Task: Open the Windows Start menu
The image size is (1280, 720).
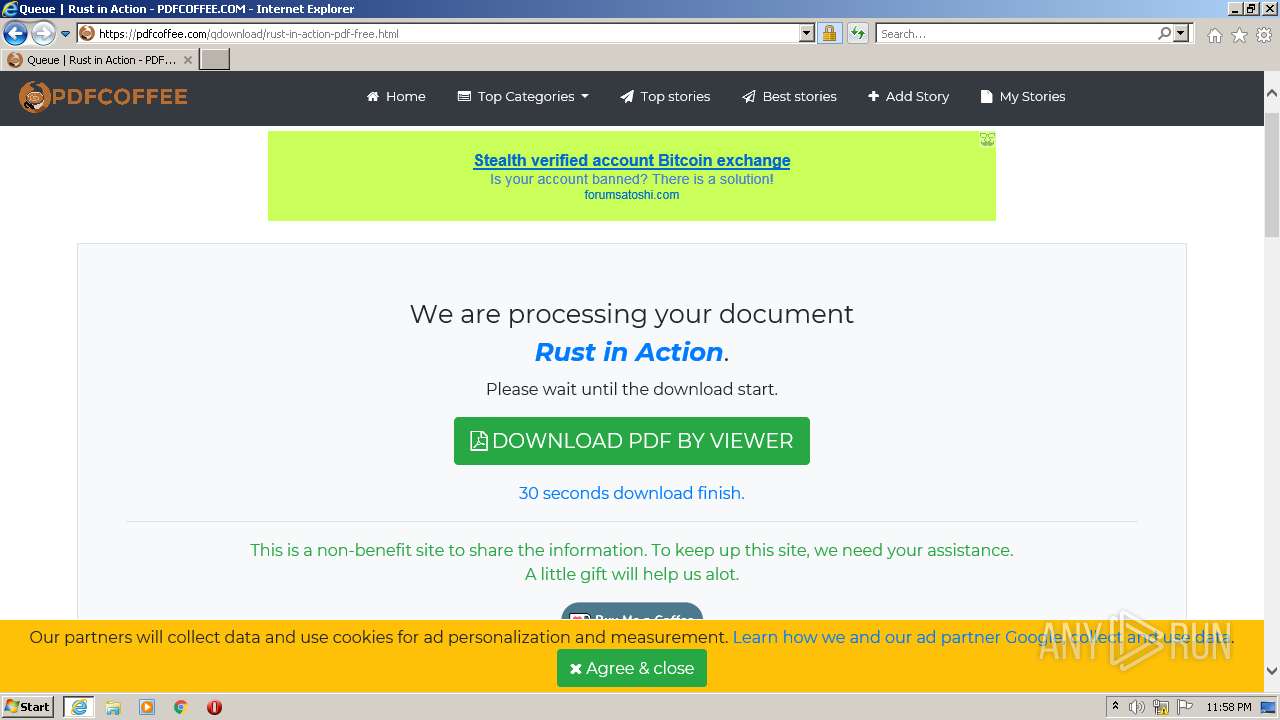Action: click(x=27, y=707)
